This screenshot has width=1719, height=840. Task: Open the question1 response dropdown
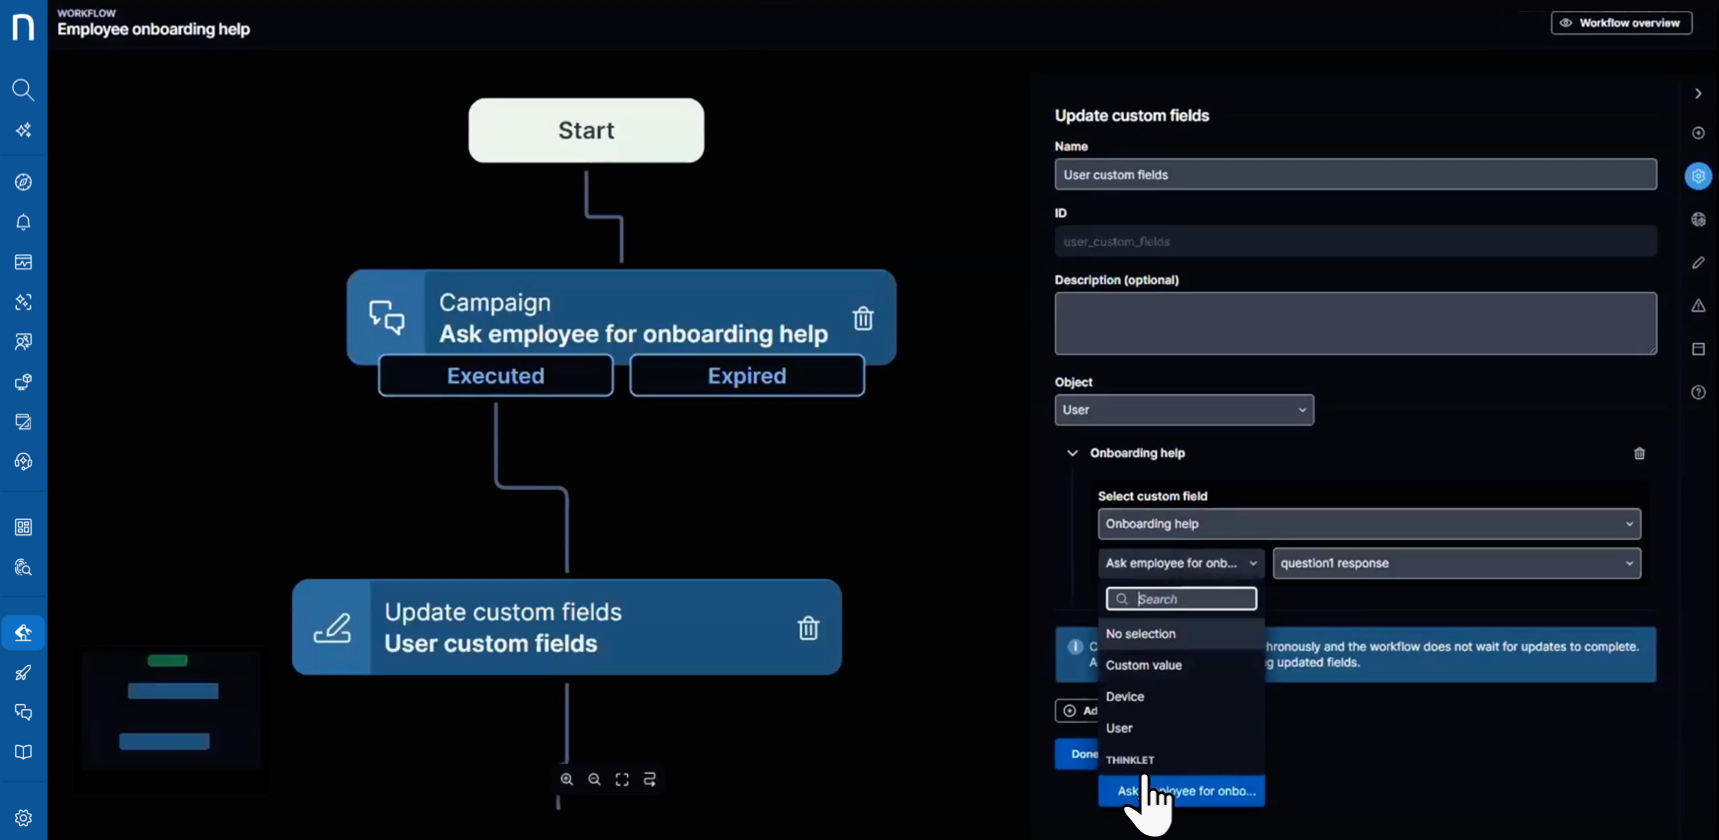(1456, 563)
